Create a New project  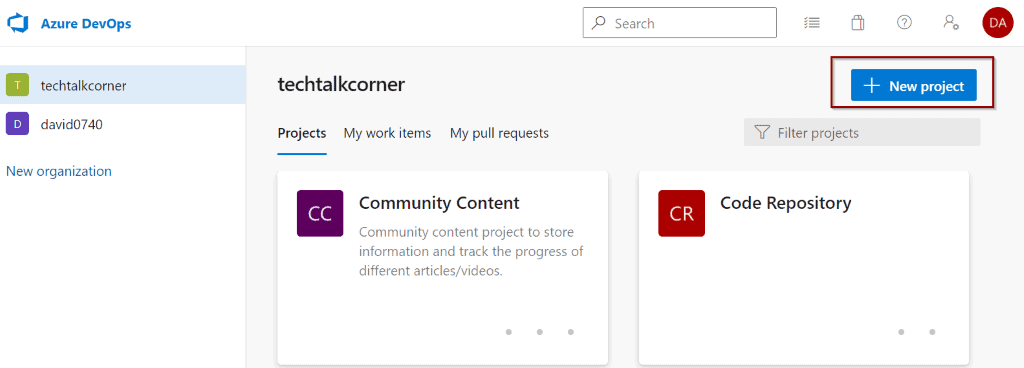click(914, 85)
